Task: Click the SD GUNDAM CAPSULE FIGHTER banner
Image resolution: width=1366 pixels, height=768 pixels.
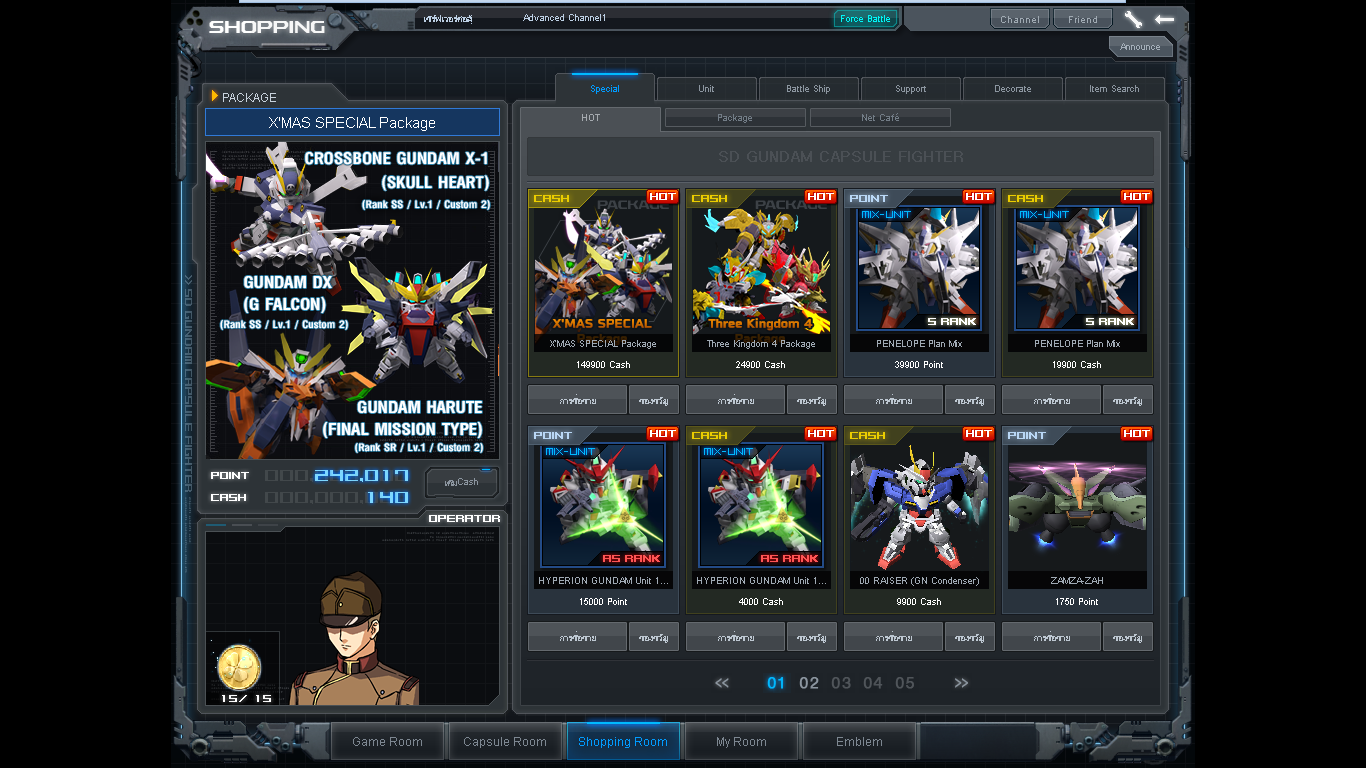Action: 841,157
